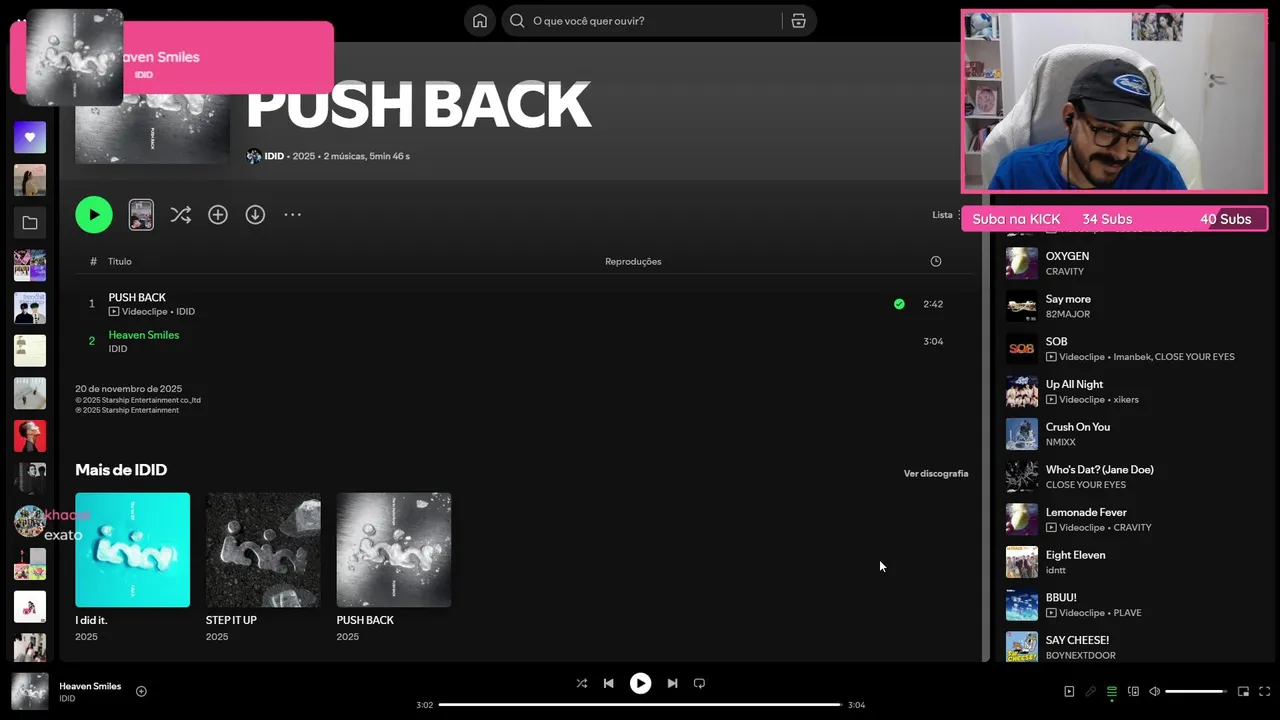The height and width of the screenshot is (720, 1280).
Task: Open more options (three dots) for the album
Action: 292,214
